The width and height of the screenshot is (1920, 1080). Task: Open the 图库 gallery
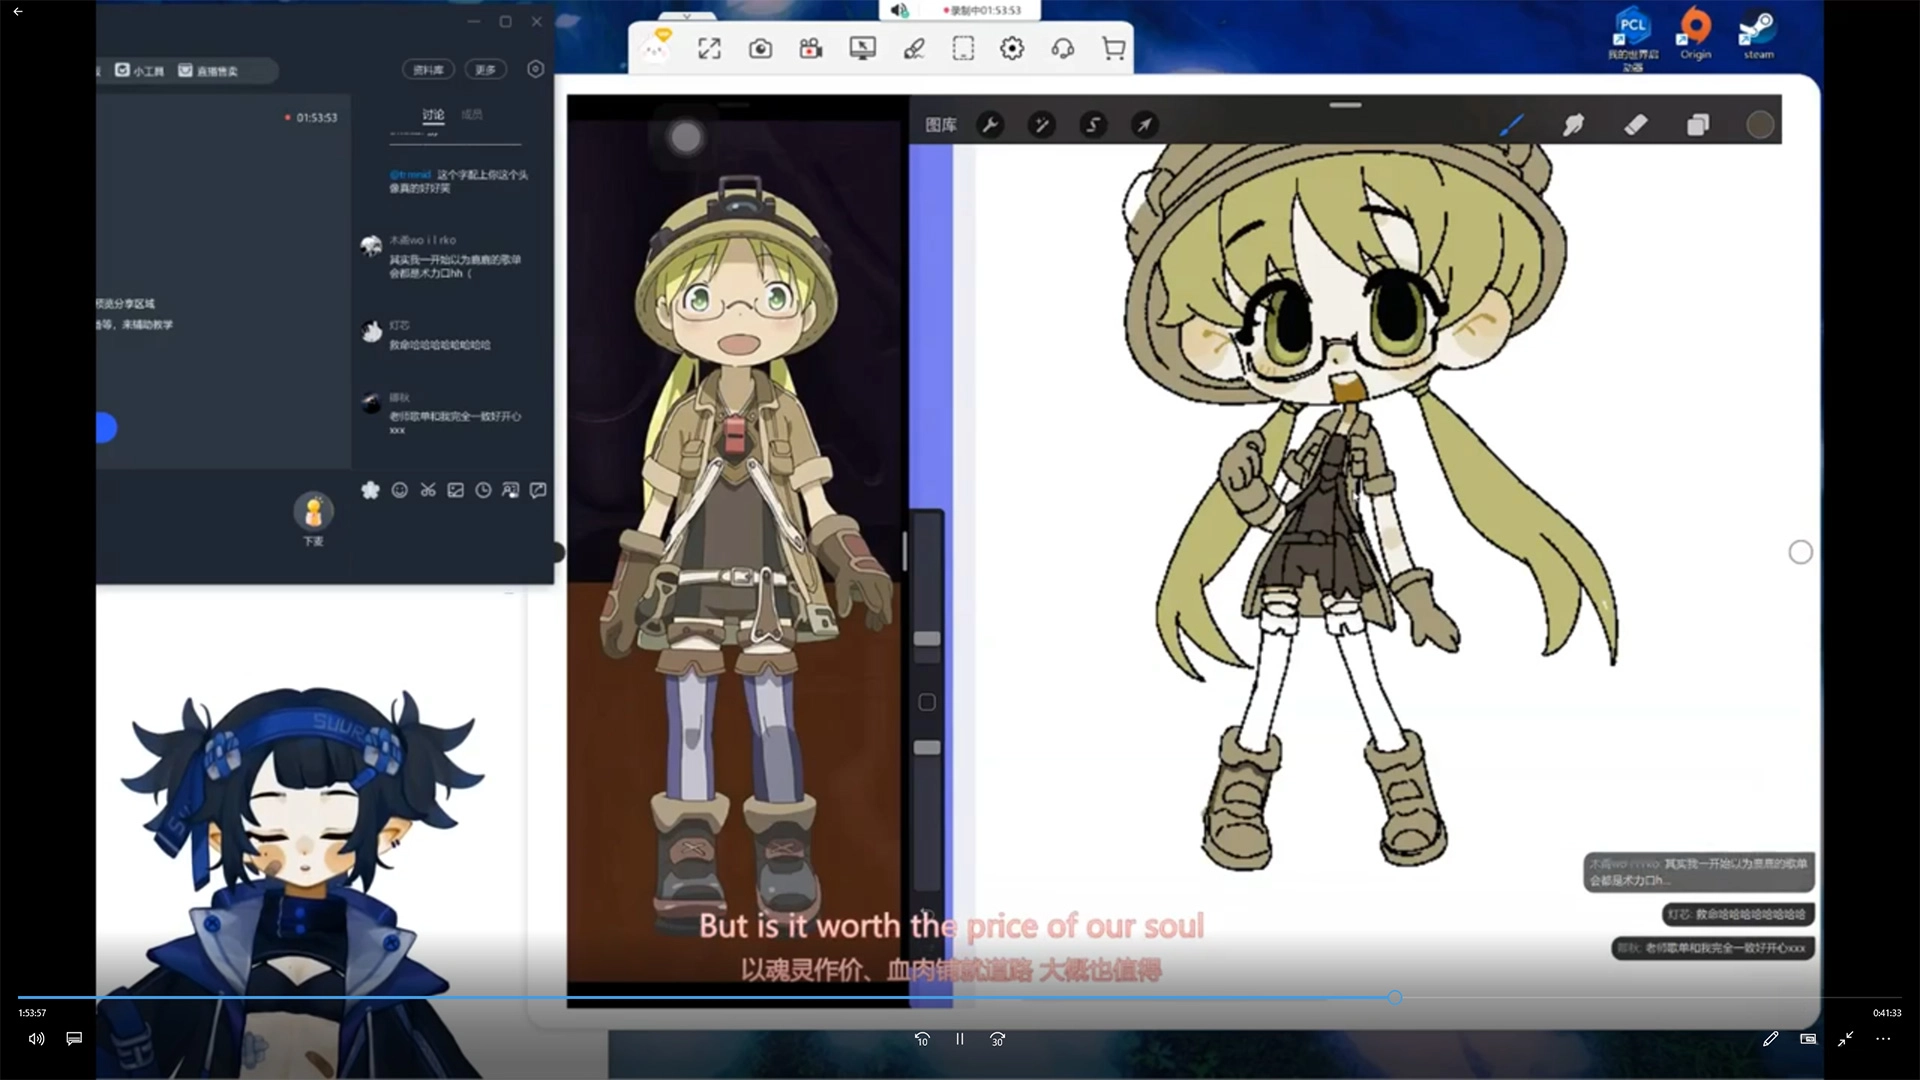click(x=940, y=125)
